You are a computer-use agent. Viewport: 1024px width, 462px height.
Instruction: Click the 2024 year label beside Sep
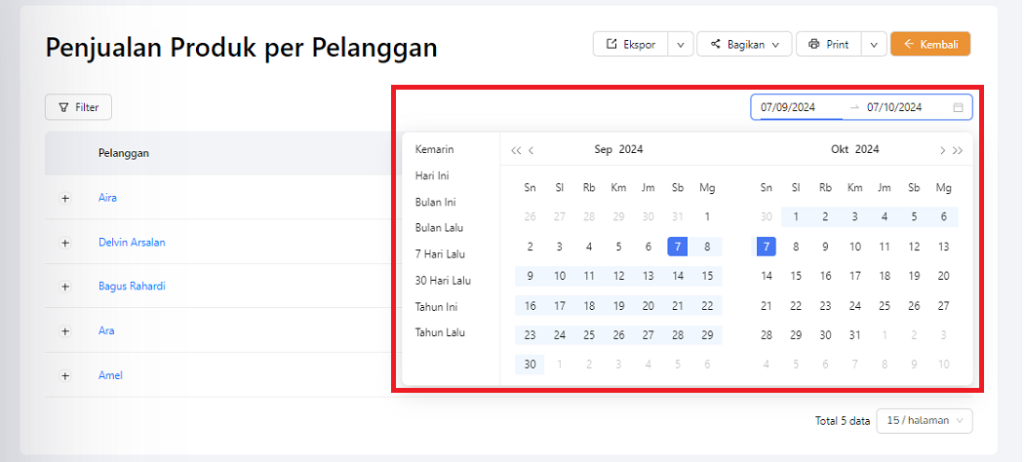click(x=631, y=150)
